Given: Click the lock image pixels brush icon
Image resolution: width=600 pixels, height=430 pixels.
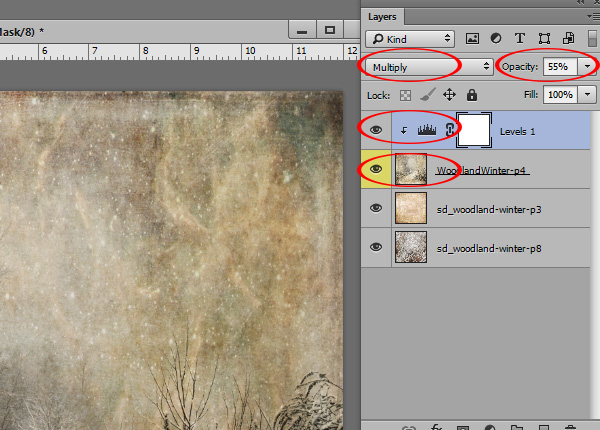Looking at the screenshot, I should [x=426, y=95].
